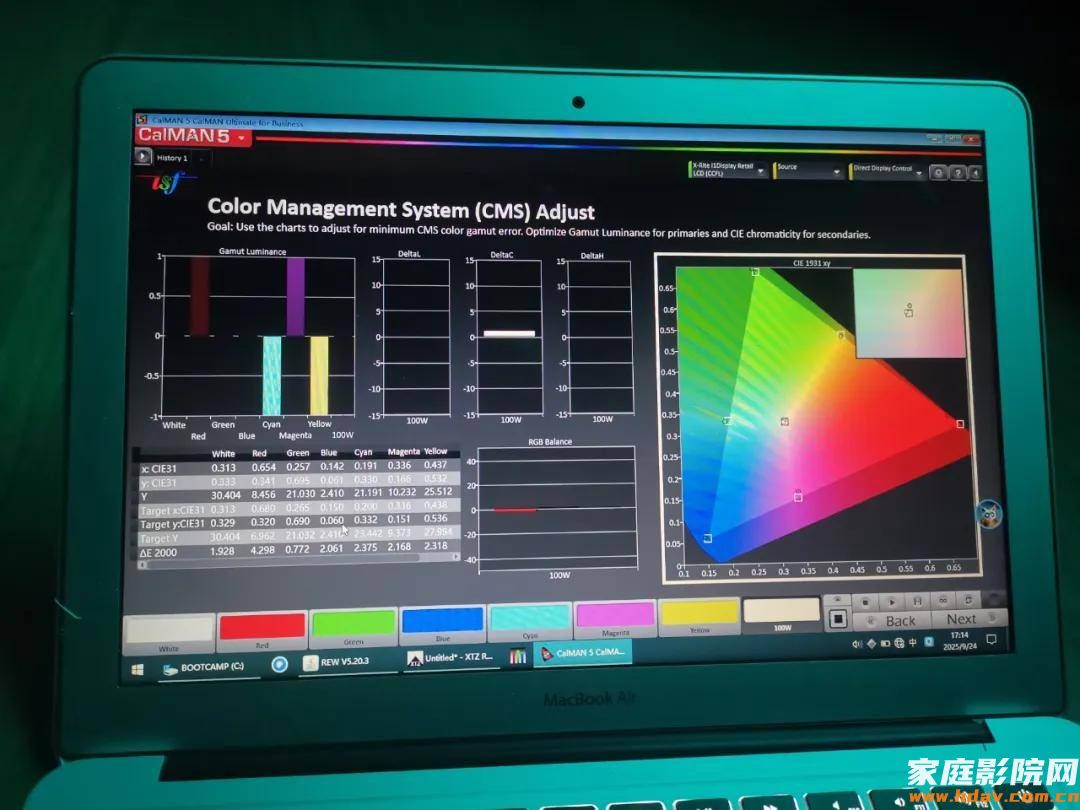This screenshot has width=1080, height=810.
Task: Click the battery tray icon
Action: [x=886, y=643]
